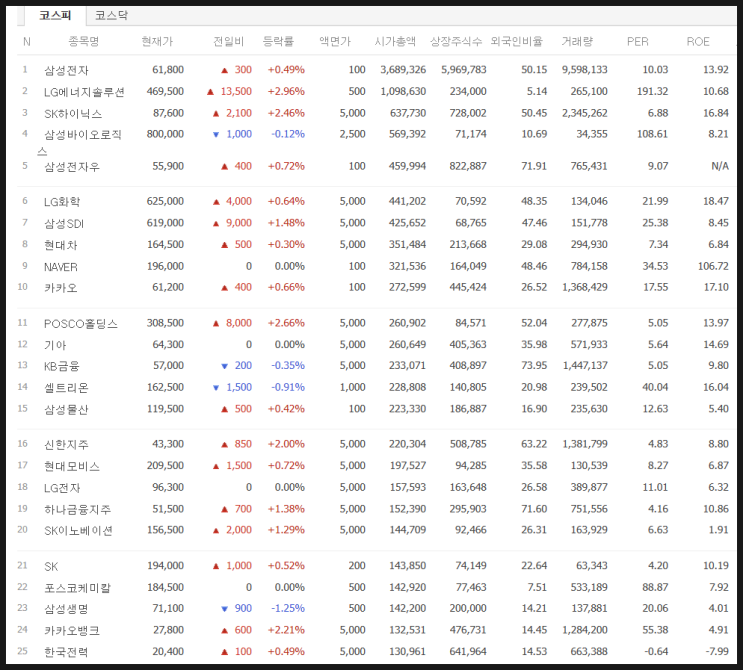This screenshot has width=743, height=670.
Task: Open the 하나금융지주 stock link
Action: point(78,509)
